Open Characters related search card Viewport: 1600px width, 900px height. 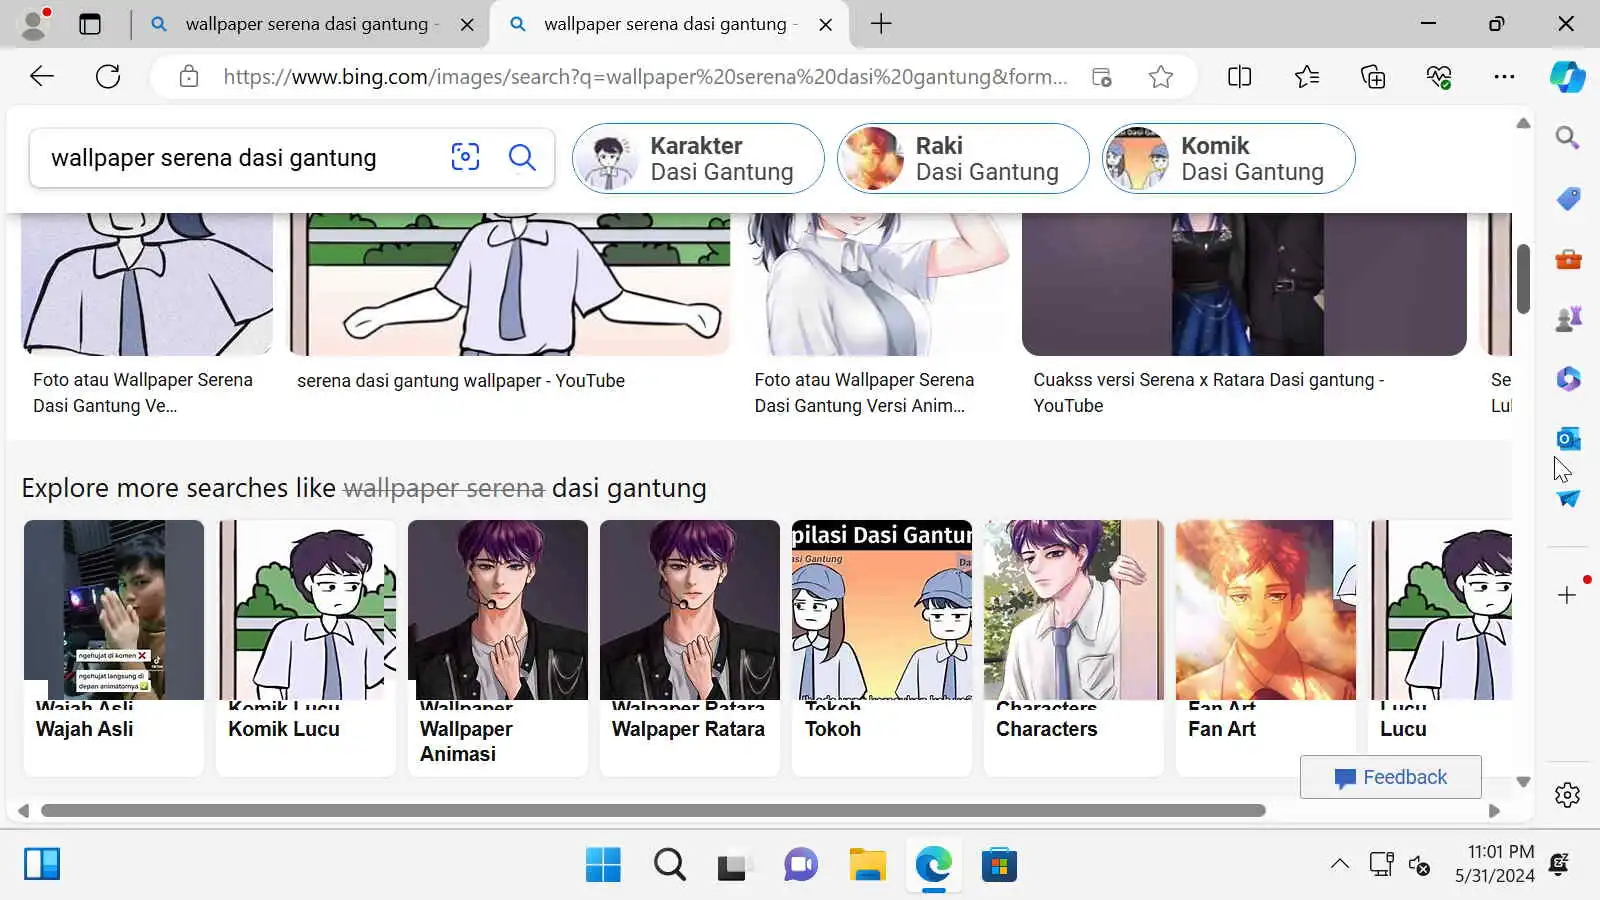pos(1074,647)
